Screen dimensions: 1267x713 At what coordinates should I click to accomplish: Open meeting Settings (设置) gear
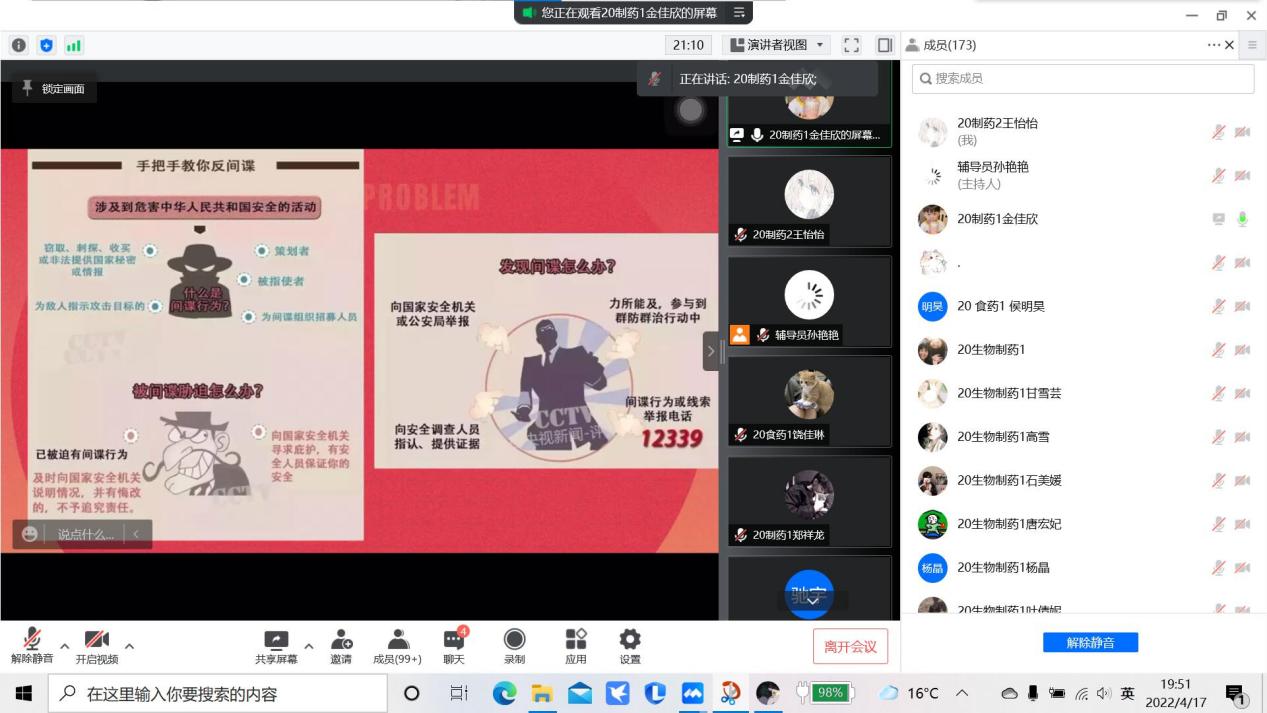point(630,646)
